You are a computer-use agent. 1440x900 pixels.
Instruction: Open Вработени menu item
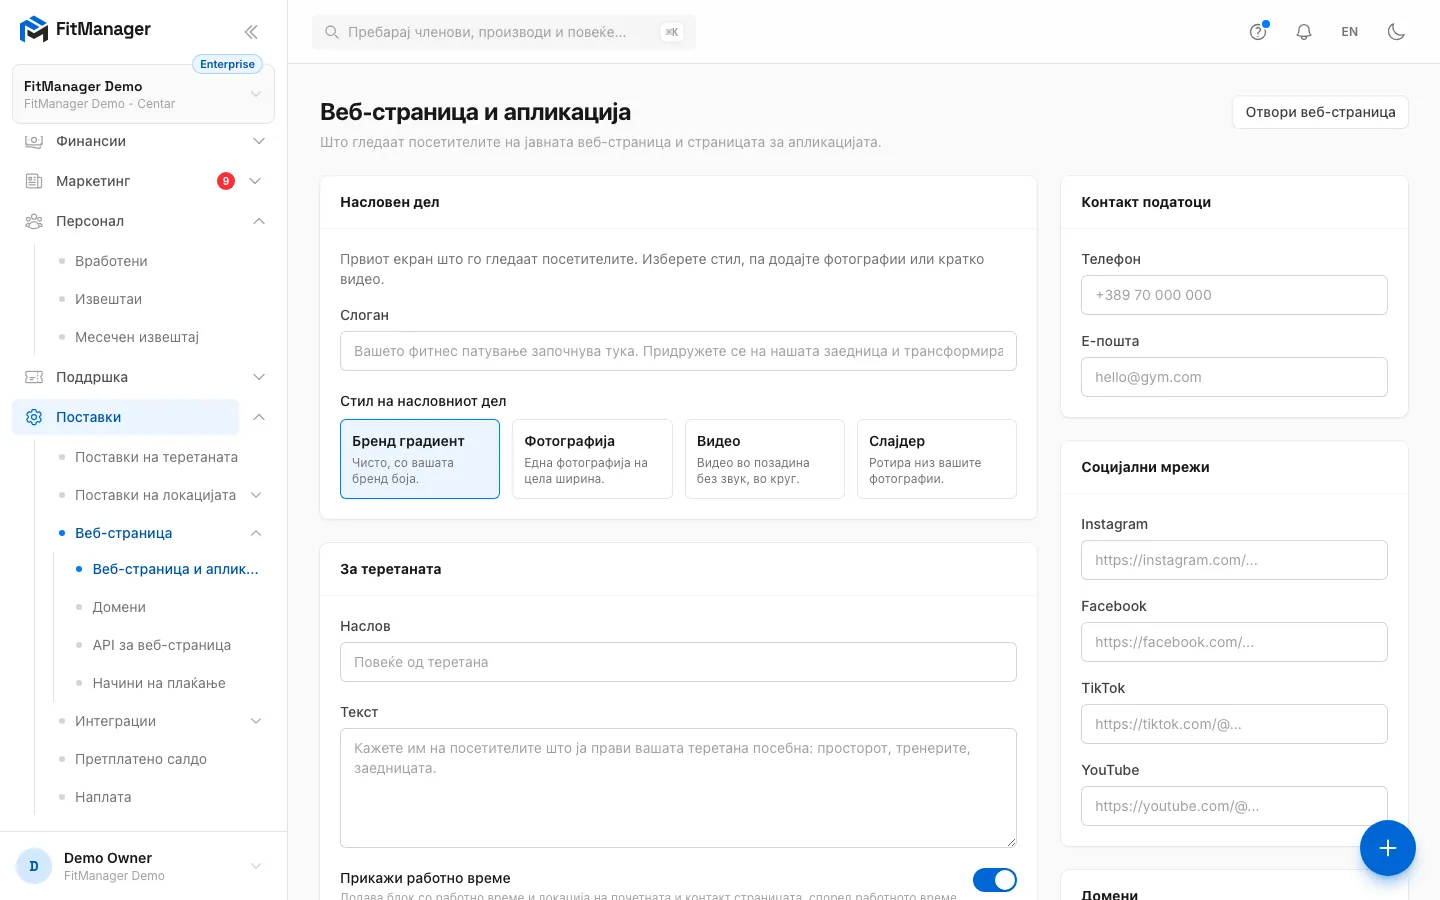(x=111, y=261)
